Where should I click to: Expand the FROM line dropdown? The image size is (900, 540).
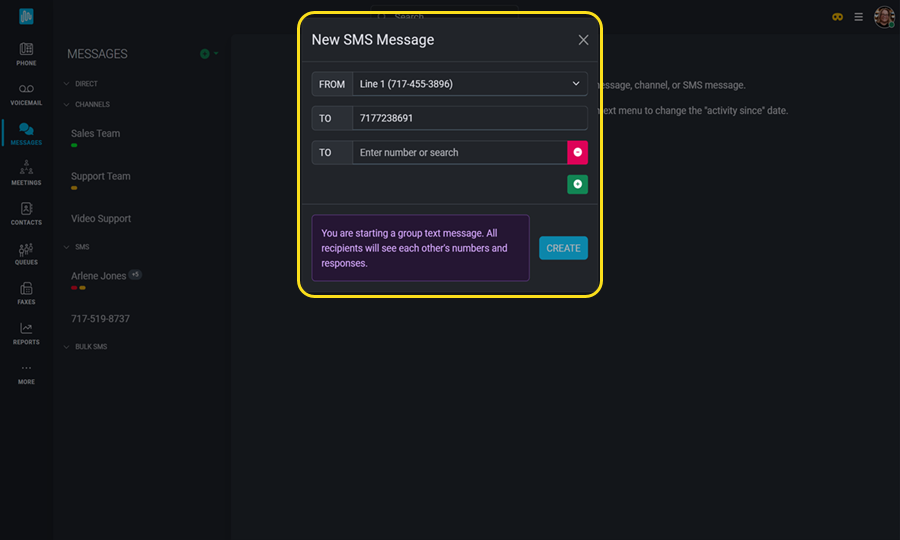click(469, 84)
